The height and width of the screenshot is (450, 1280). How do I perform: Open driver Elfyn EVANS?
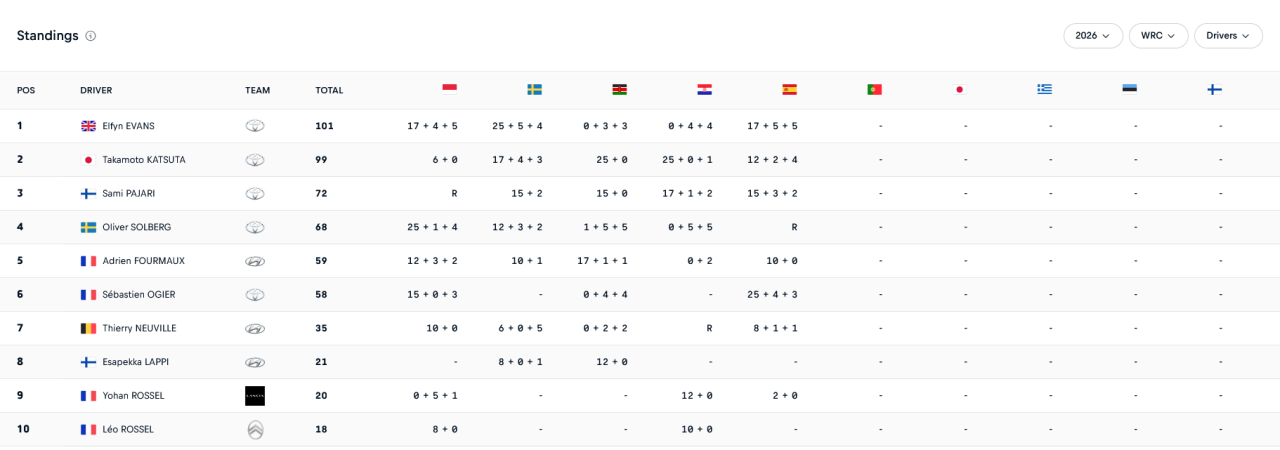point(128,126)
